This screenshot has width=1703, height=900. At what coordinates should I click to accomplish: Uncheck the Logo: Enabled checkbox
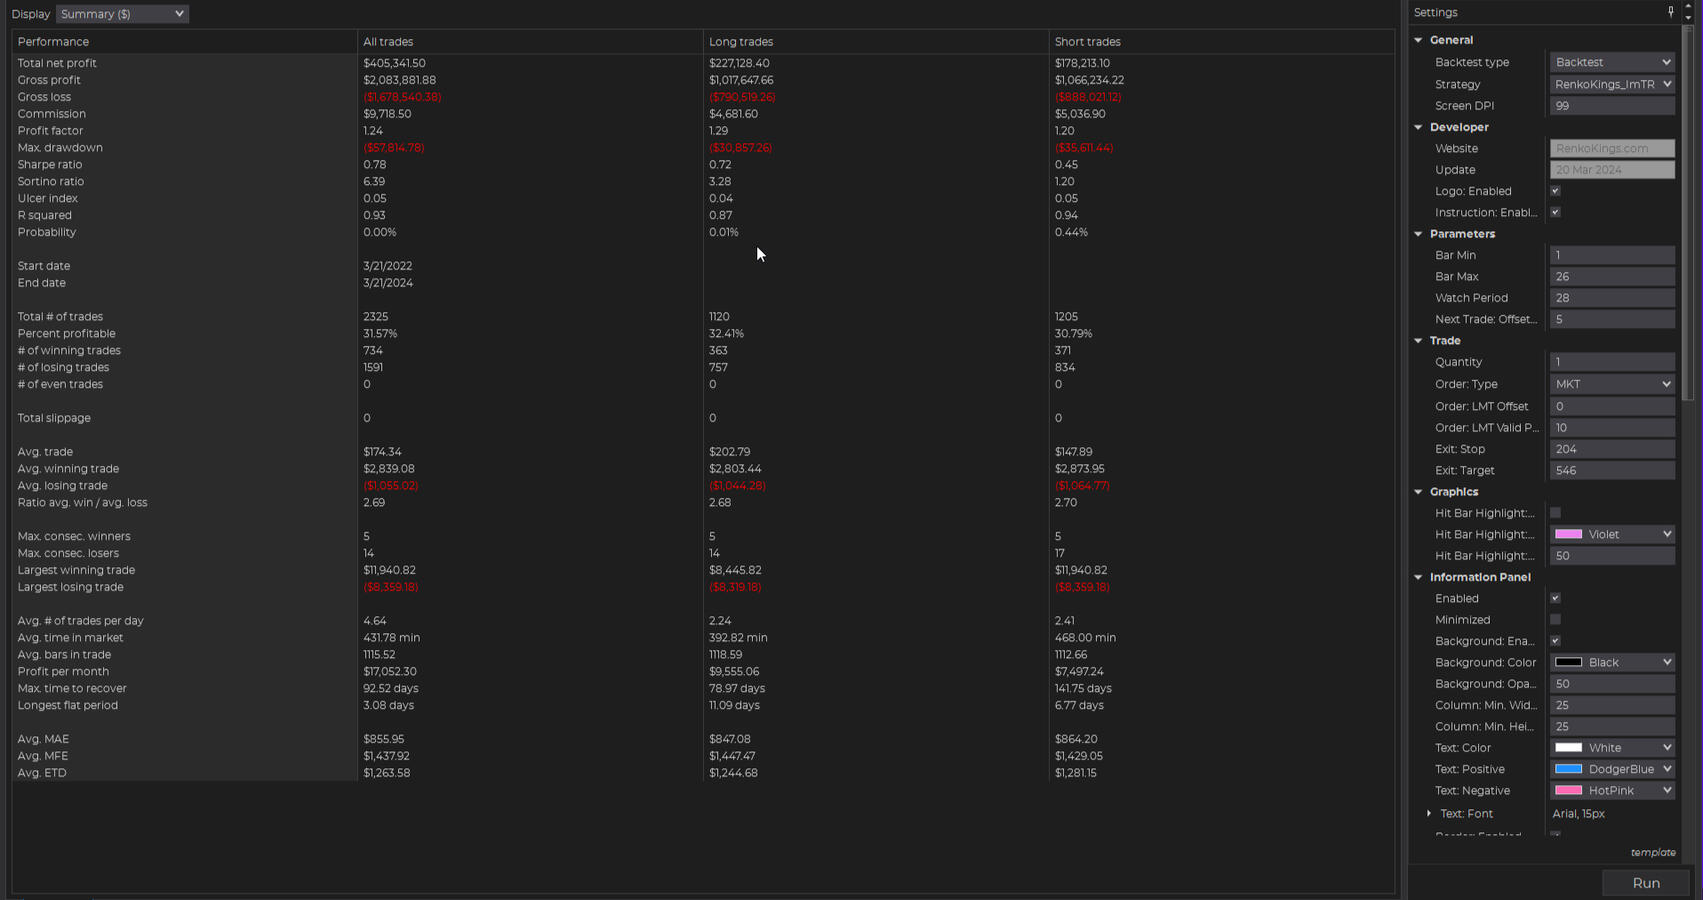tap(1555, 191)
